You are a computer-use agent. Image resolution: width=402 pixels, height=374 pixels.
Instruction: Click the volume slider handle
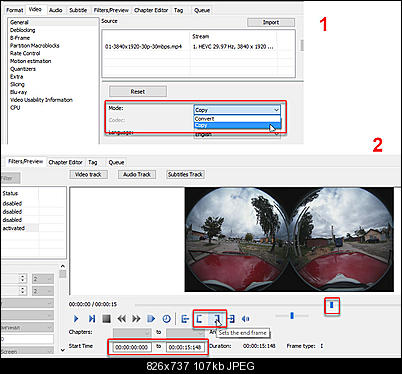[x=292, y=315]
